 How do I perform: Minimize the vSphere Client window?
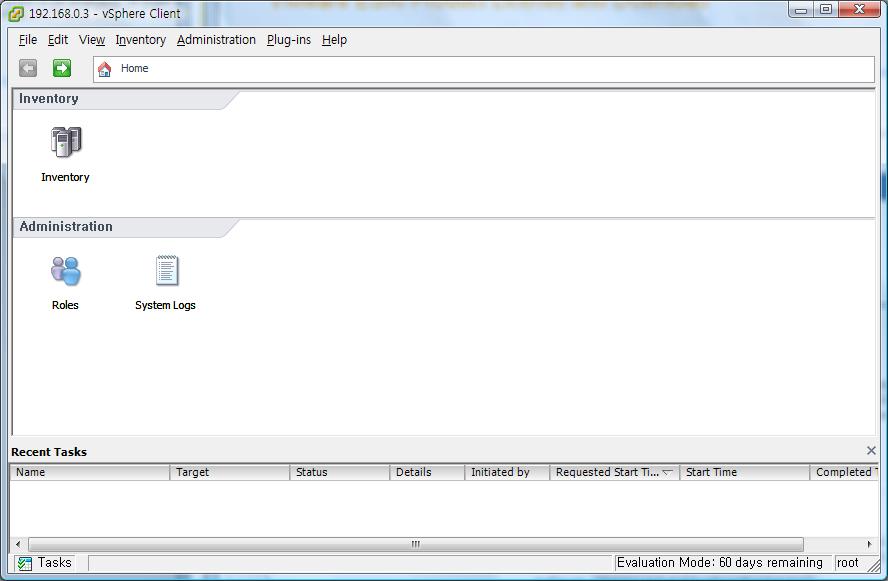(x=801, y=10)
